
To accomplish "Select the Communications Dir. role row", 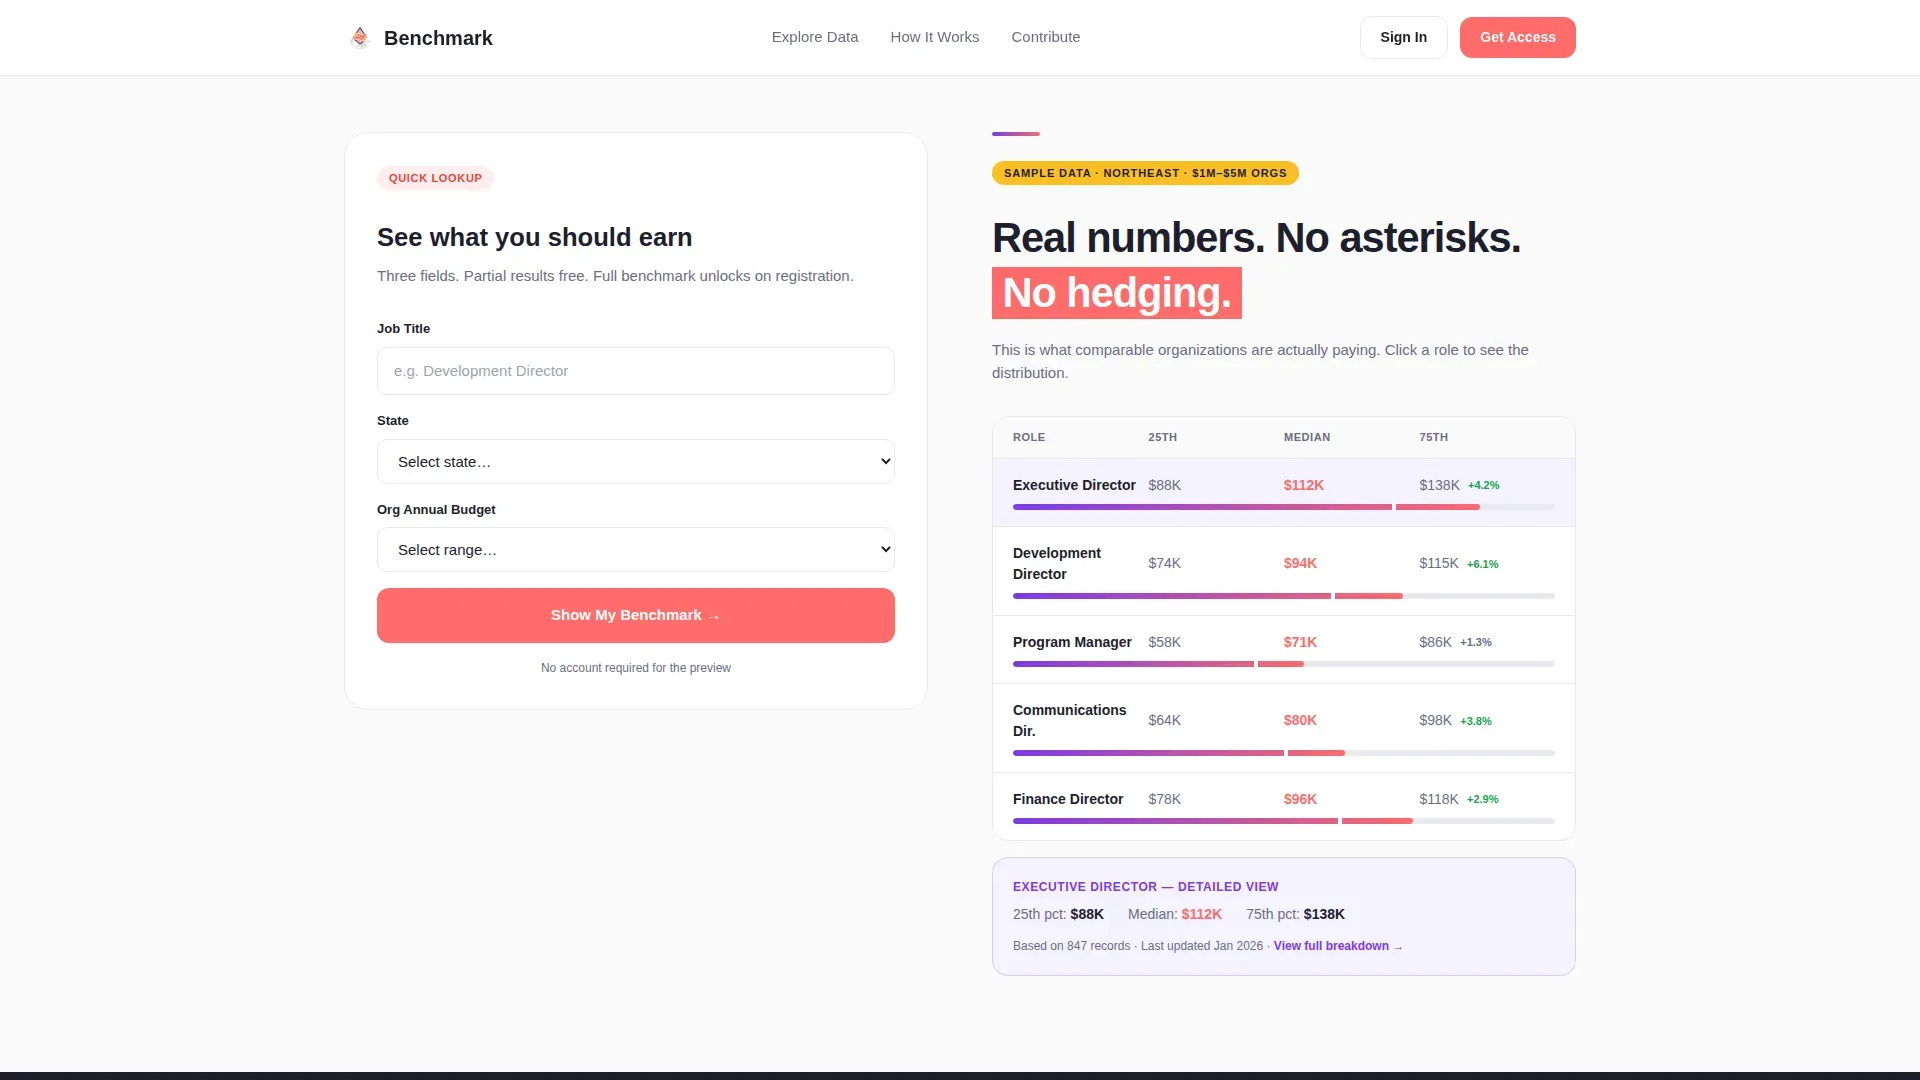I will [1284, 728].
